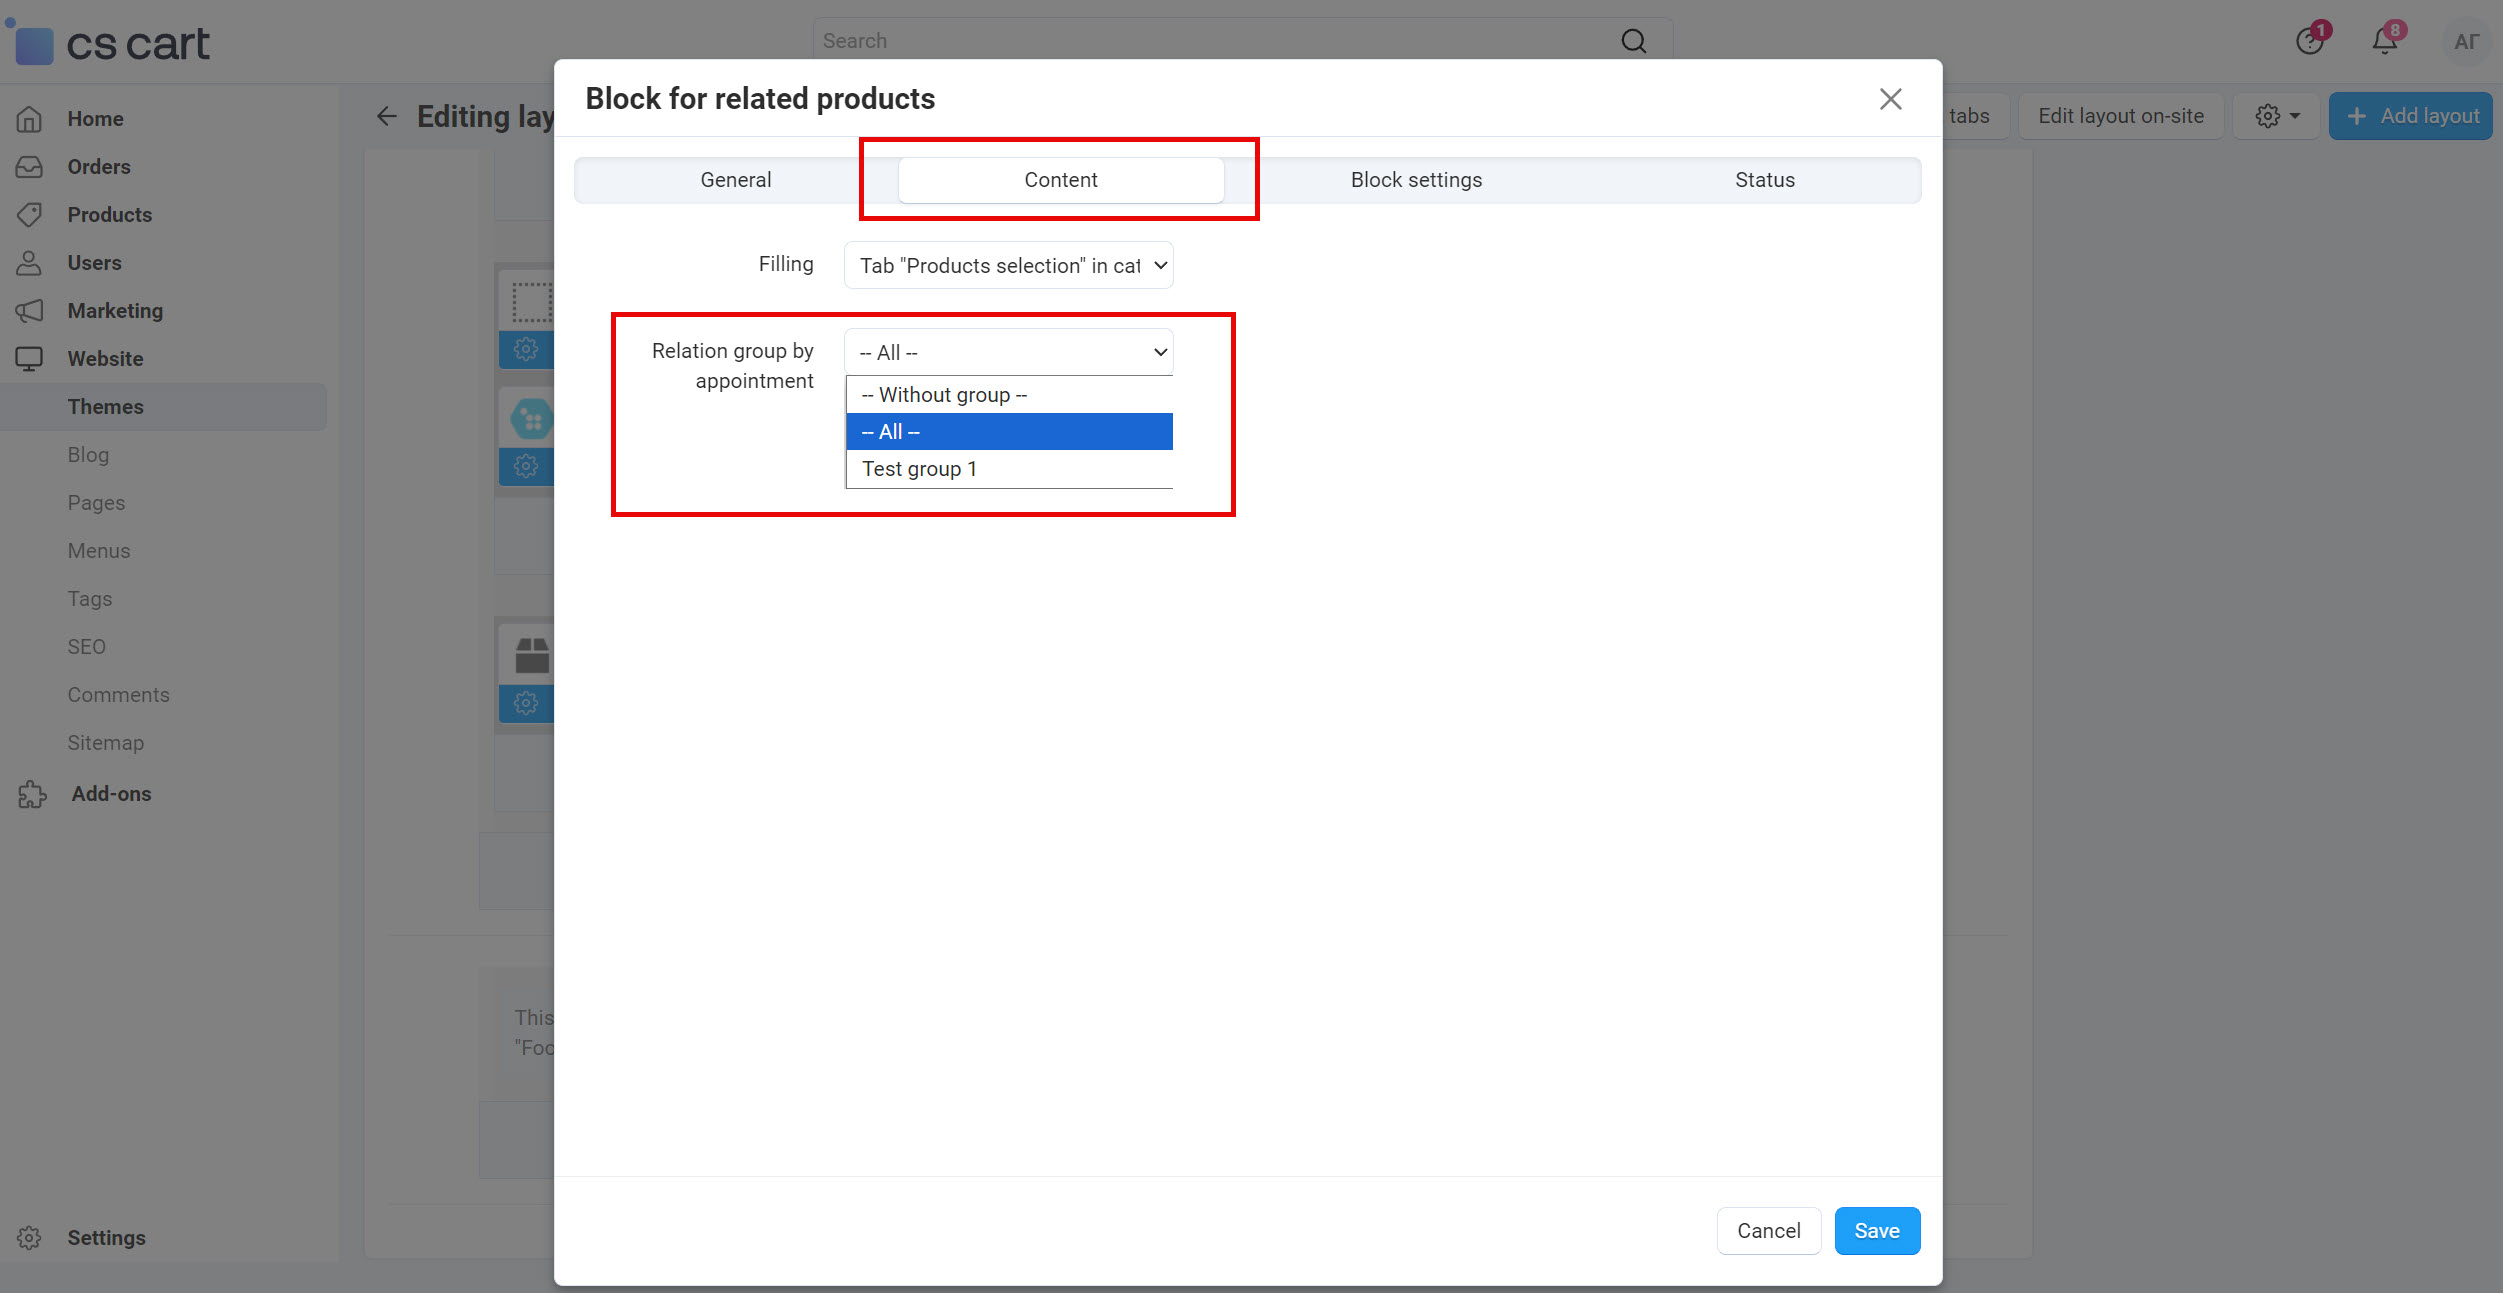Open the Relation group by appointment dropdown
Screen dimensions: 2503x1293
pyautogui.click(x=1009, y=352)
